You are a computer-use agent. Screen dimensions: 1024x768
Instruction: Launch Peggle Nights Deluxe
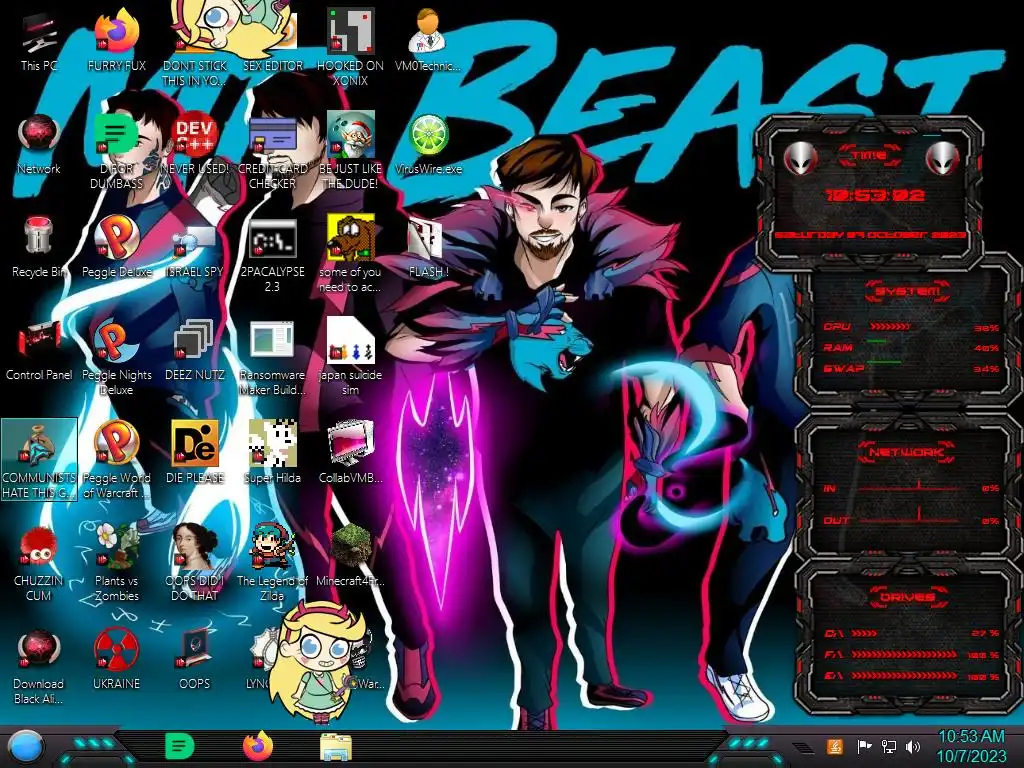[116, 358]
